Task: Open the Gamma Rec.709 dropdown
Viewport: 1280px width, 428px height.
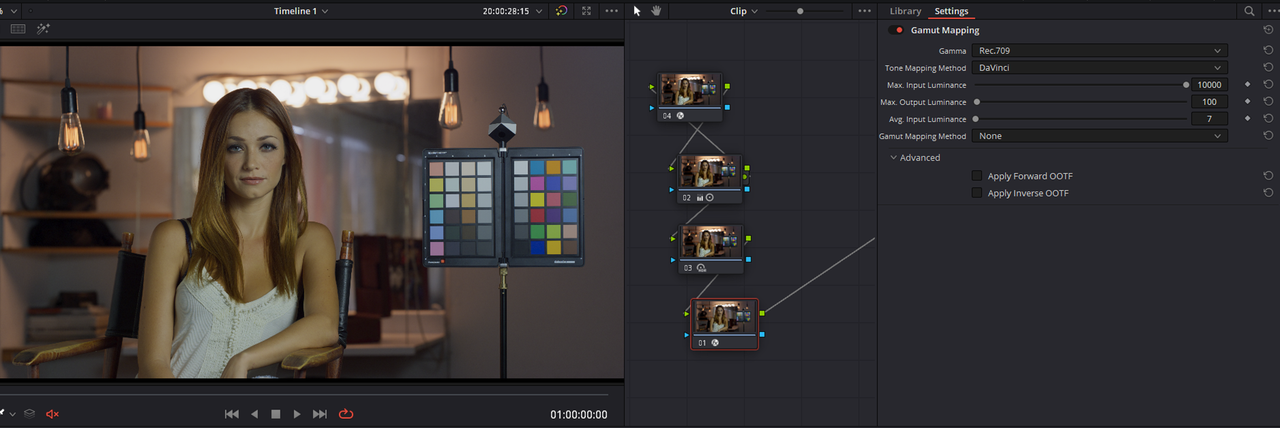Action: click(x=1100, y=50)
